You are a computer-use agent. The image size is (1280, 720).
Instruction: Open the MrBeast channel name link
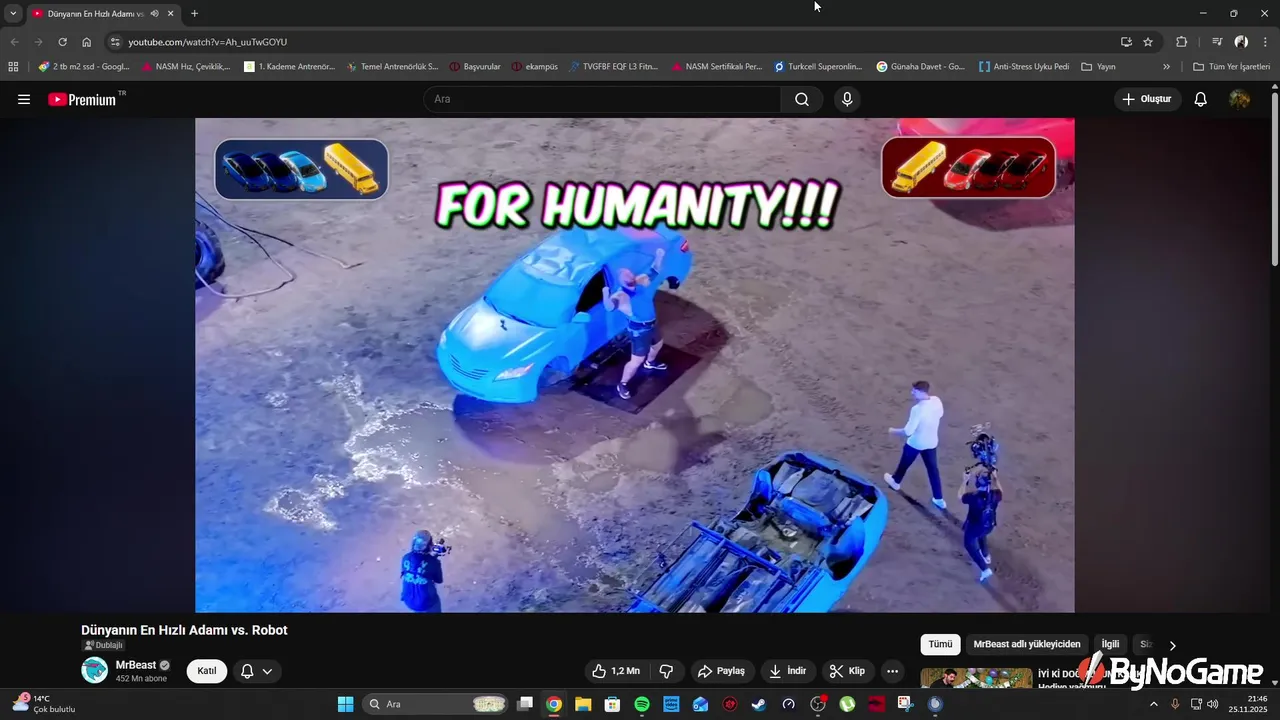click(x=136, y=665)
